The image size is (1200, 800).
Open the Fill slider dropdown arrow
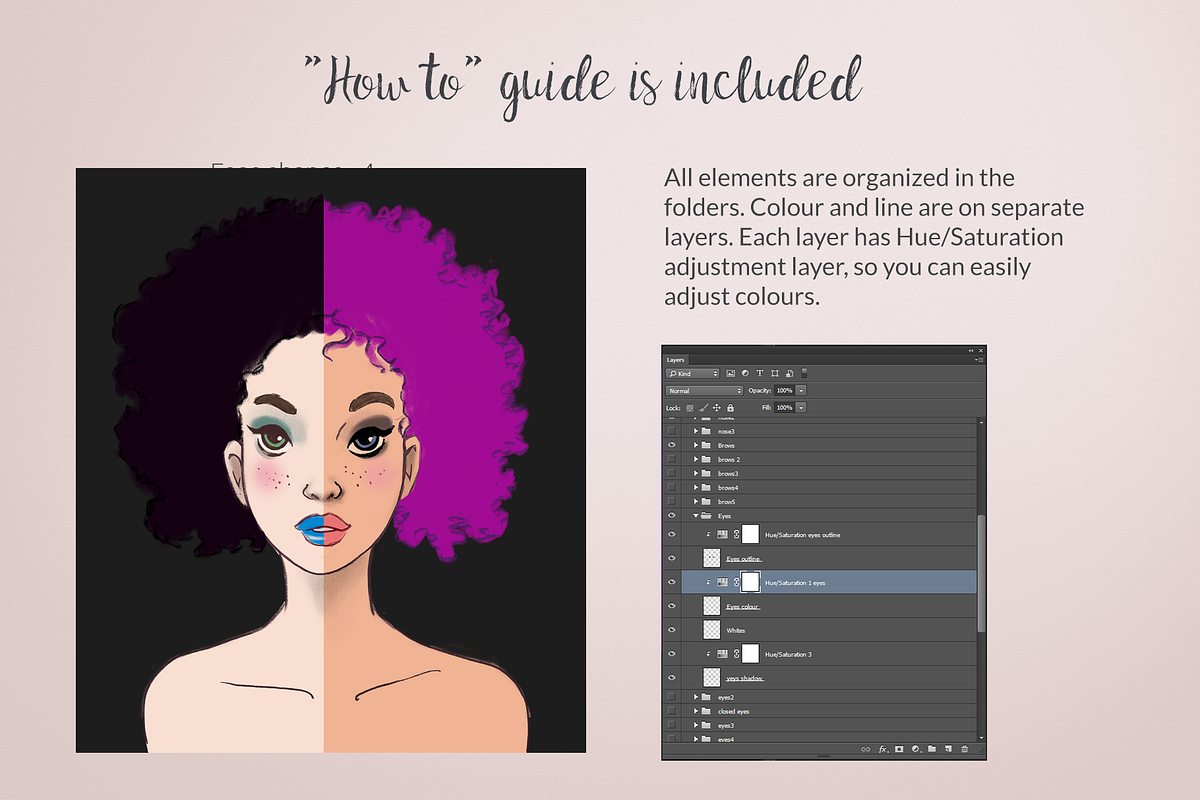801,408
